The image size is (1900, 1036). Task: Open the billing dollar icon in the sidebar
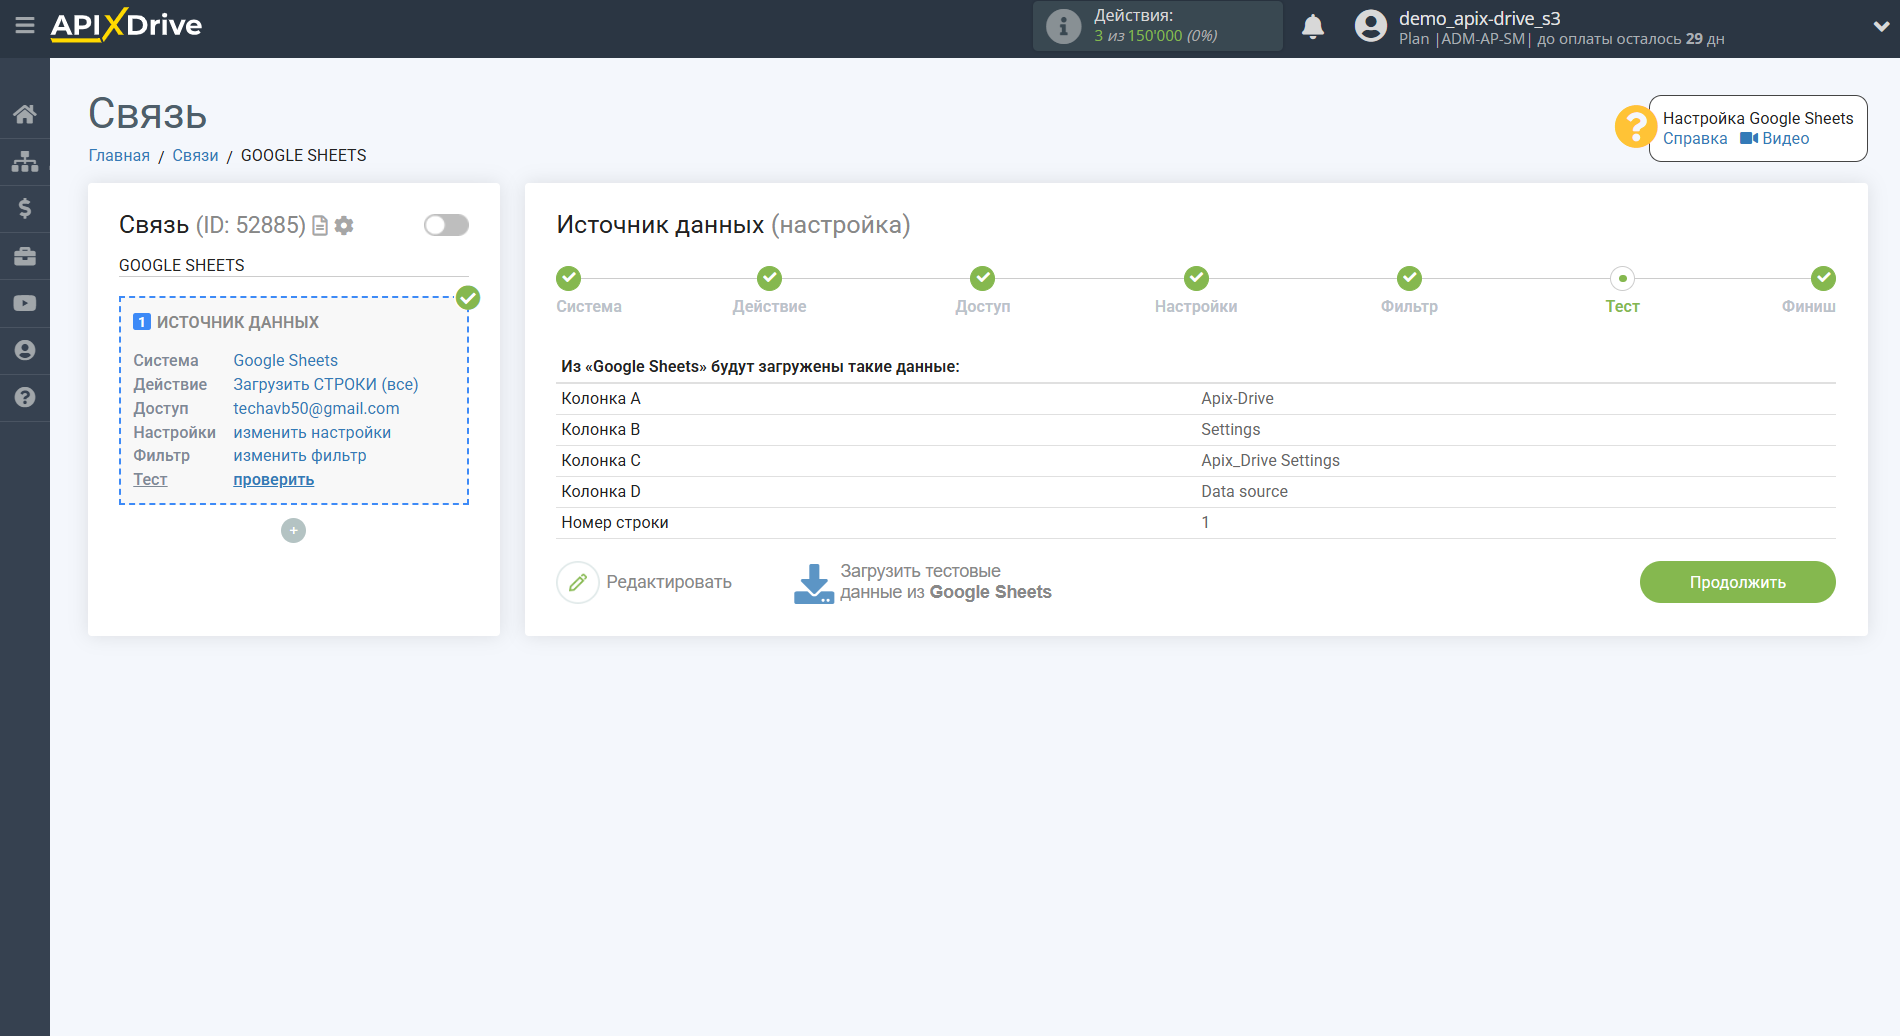(25, 208)
